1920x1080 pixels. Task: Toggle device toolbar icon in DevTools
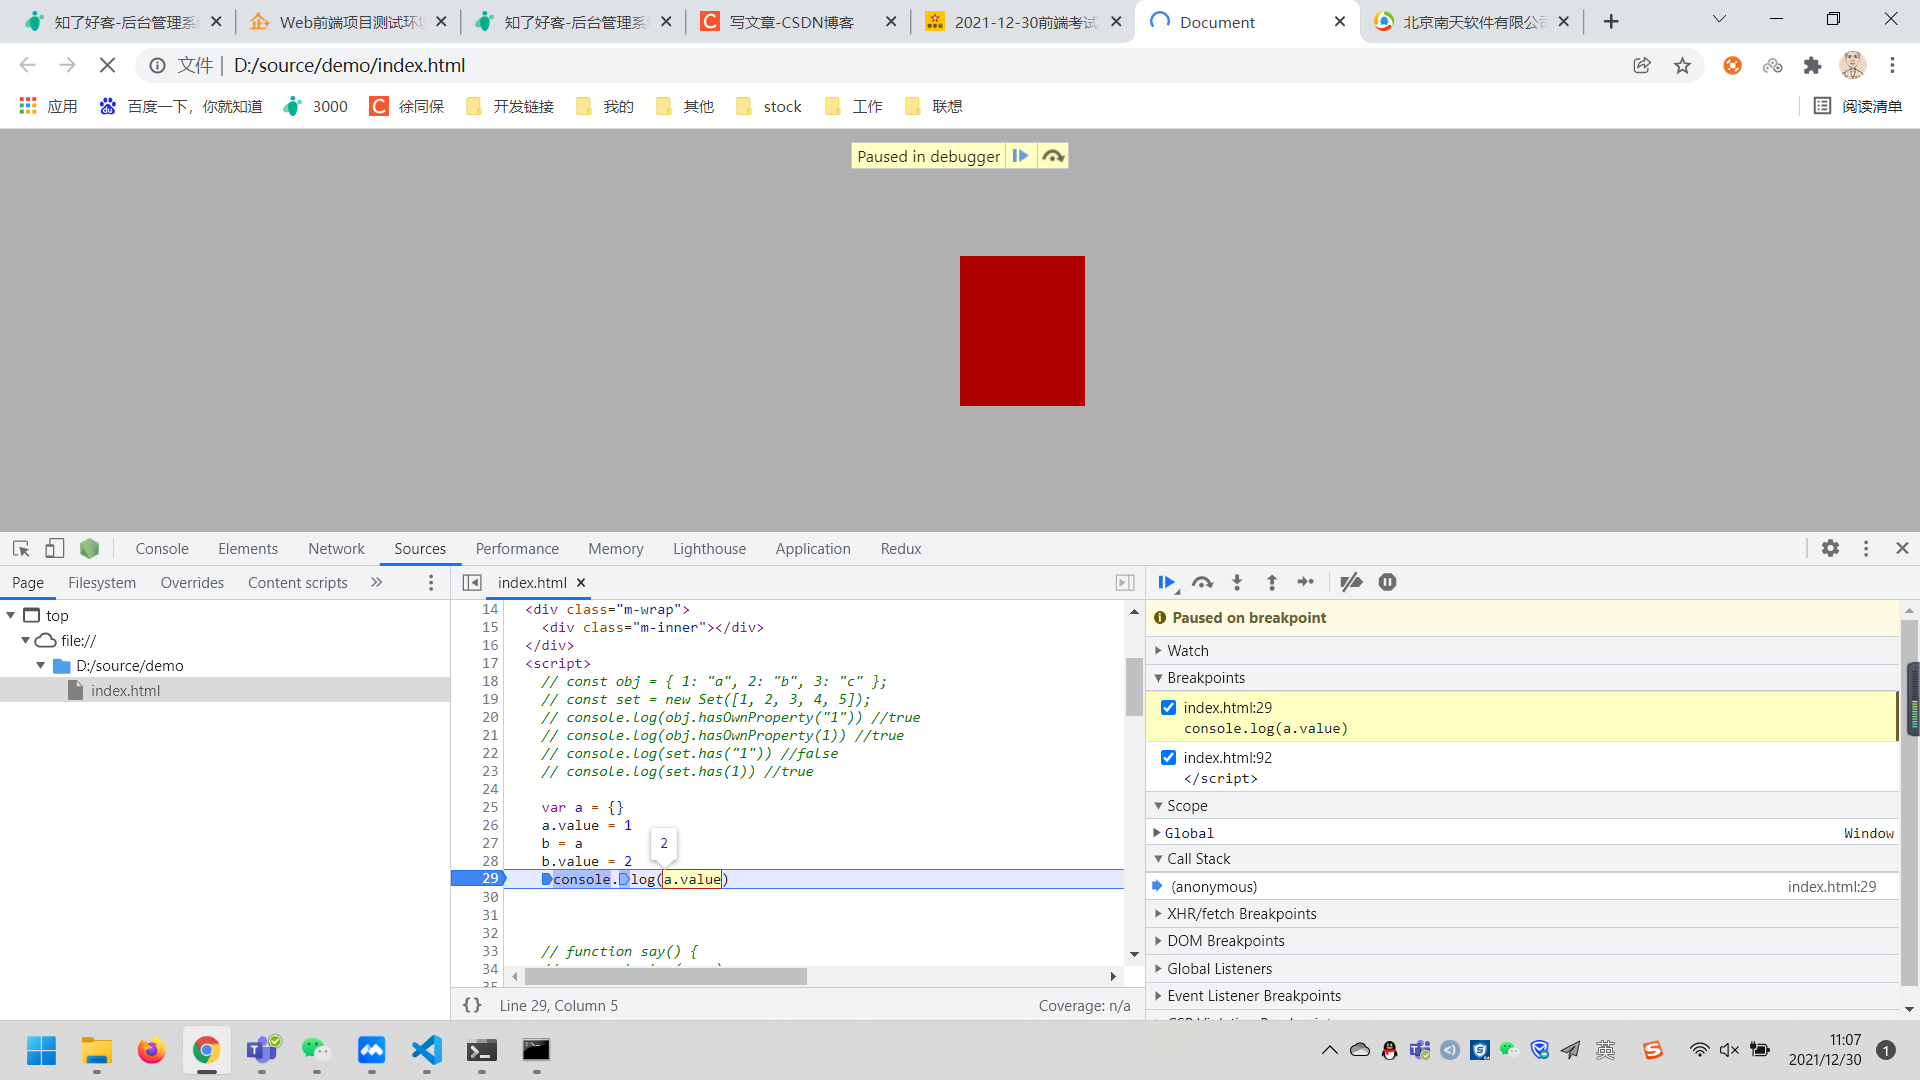coord(55,548)
